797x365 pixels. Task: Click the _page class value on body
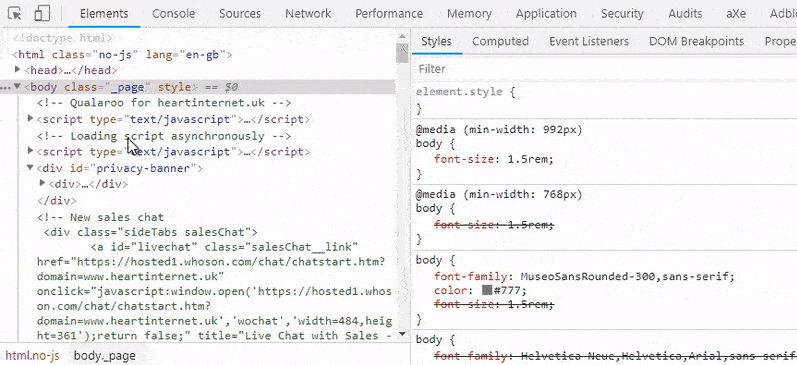(127, 87)
